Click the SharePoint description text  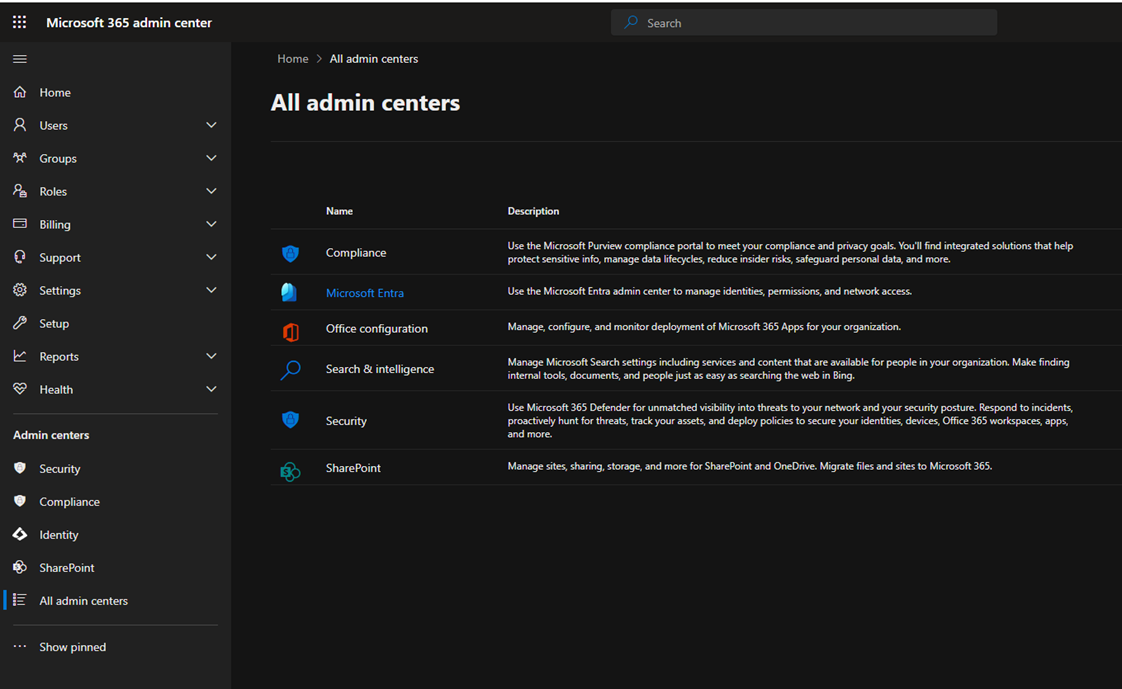(x=749, y=466)
